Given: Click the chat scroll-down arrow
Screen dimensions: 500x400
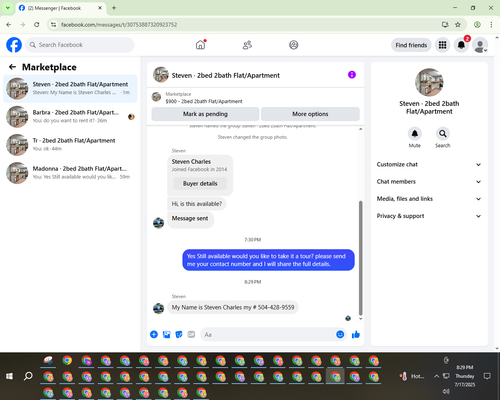Looking at the screenshot, I should tap(360, 319).
